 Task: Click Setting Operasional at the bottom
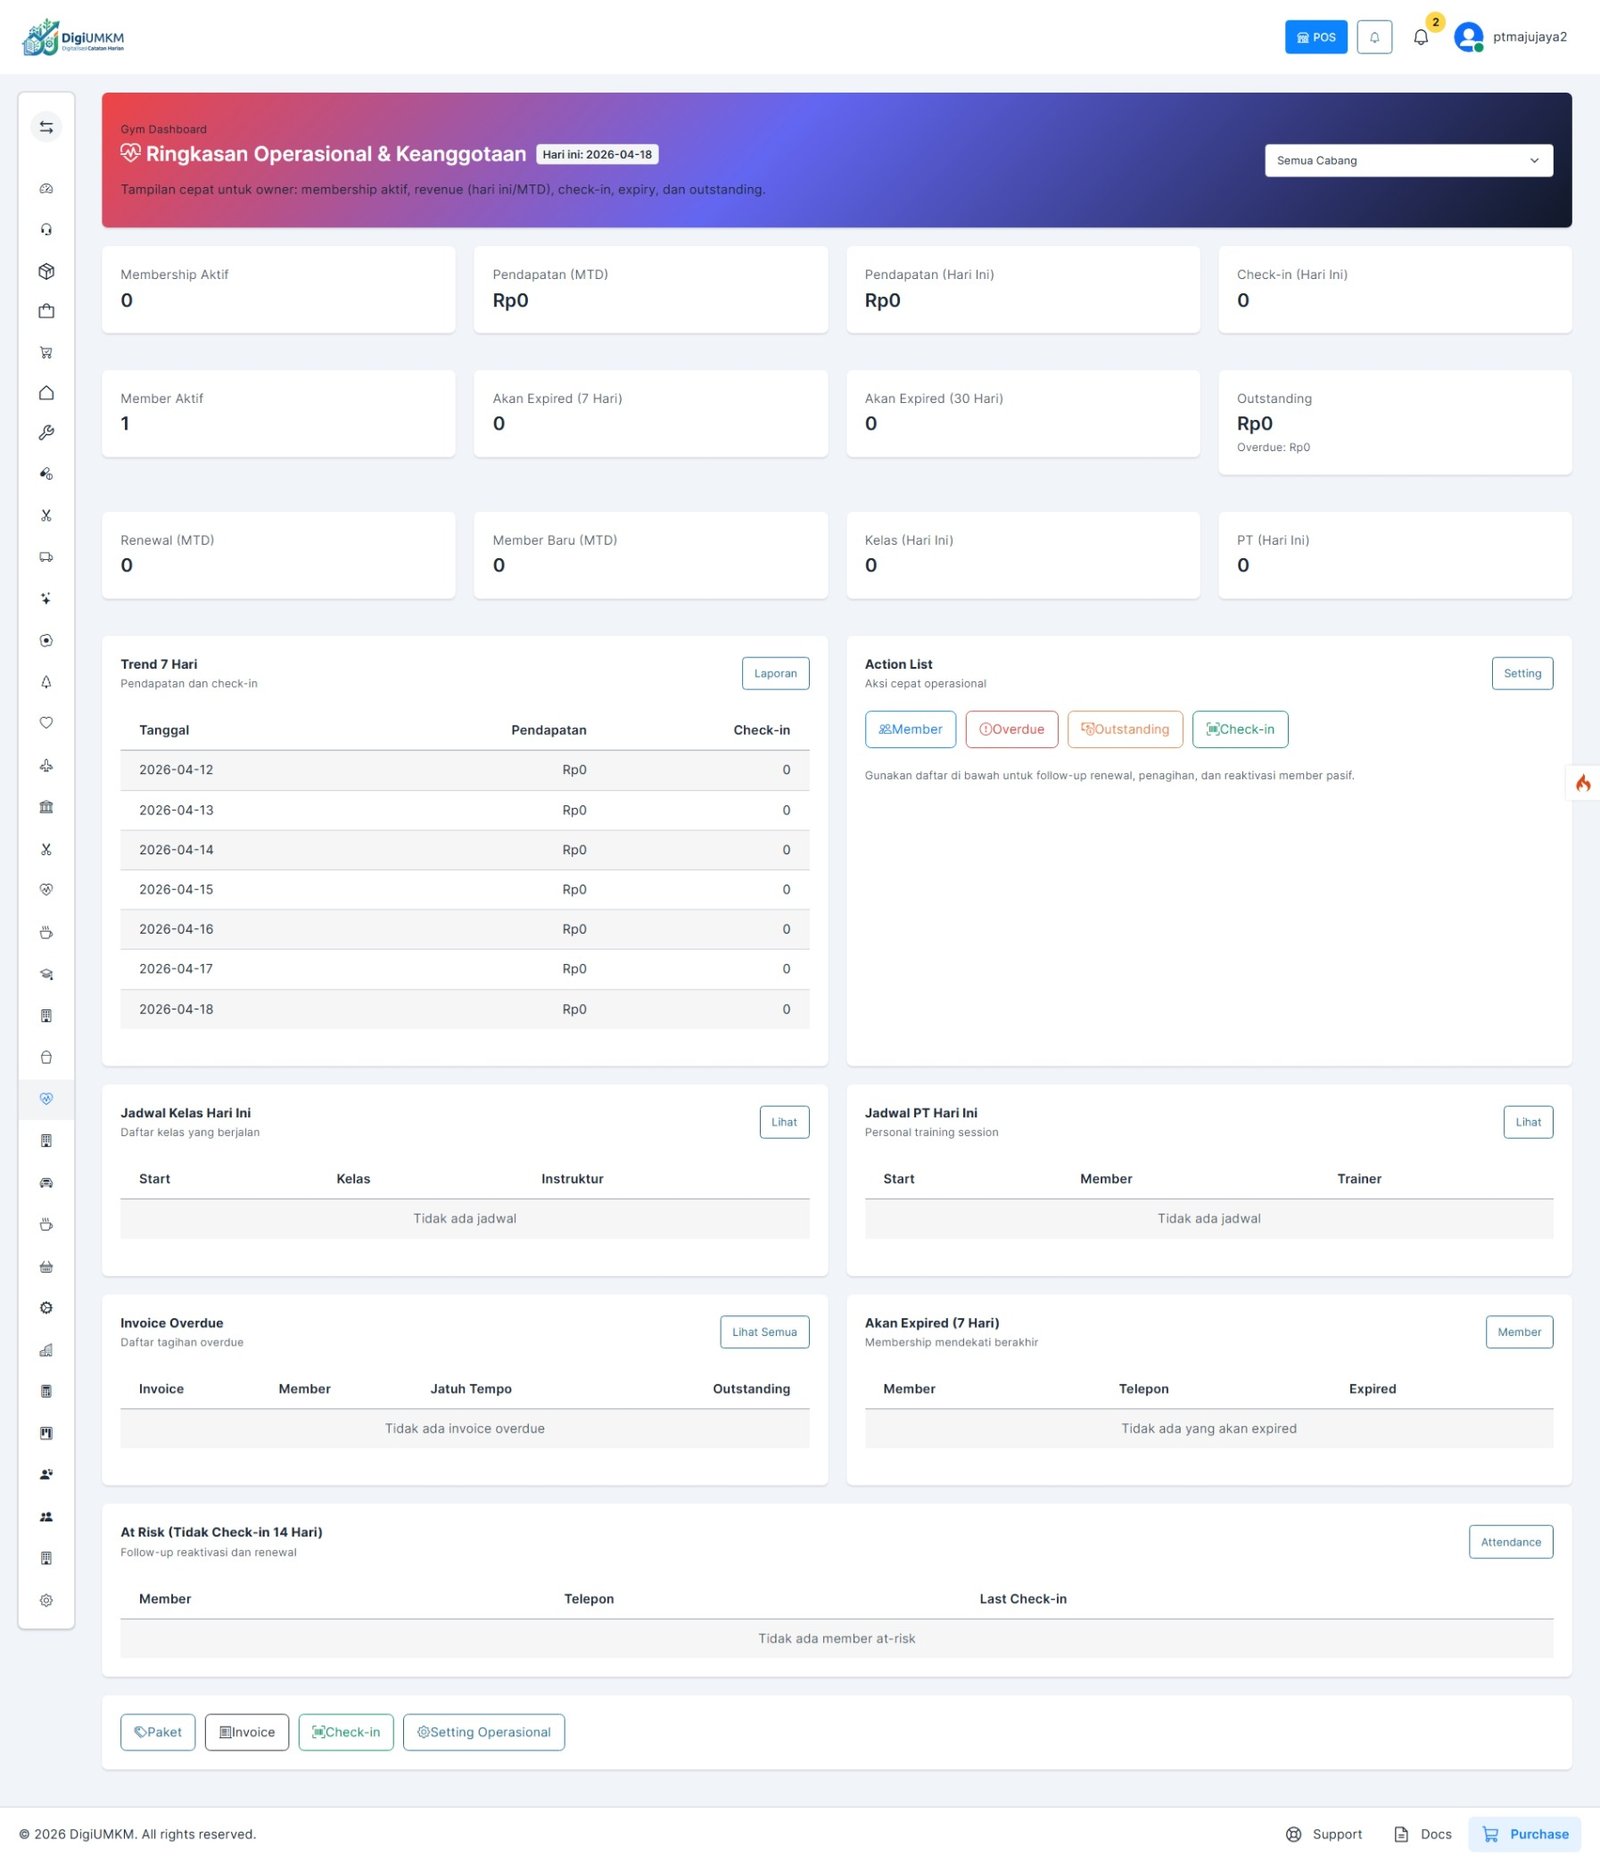pyautogui.click(x=483, y=1732)
